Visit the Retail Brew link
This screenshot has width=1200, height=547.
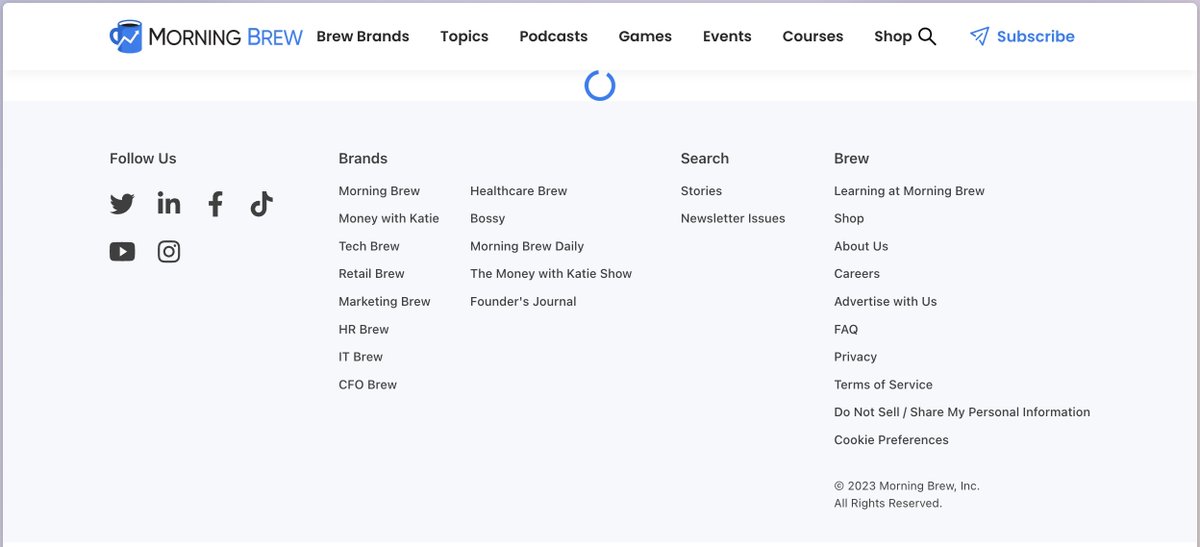(372, 273)
